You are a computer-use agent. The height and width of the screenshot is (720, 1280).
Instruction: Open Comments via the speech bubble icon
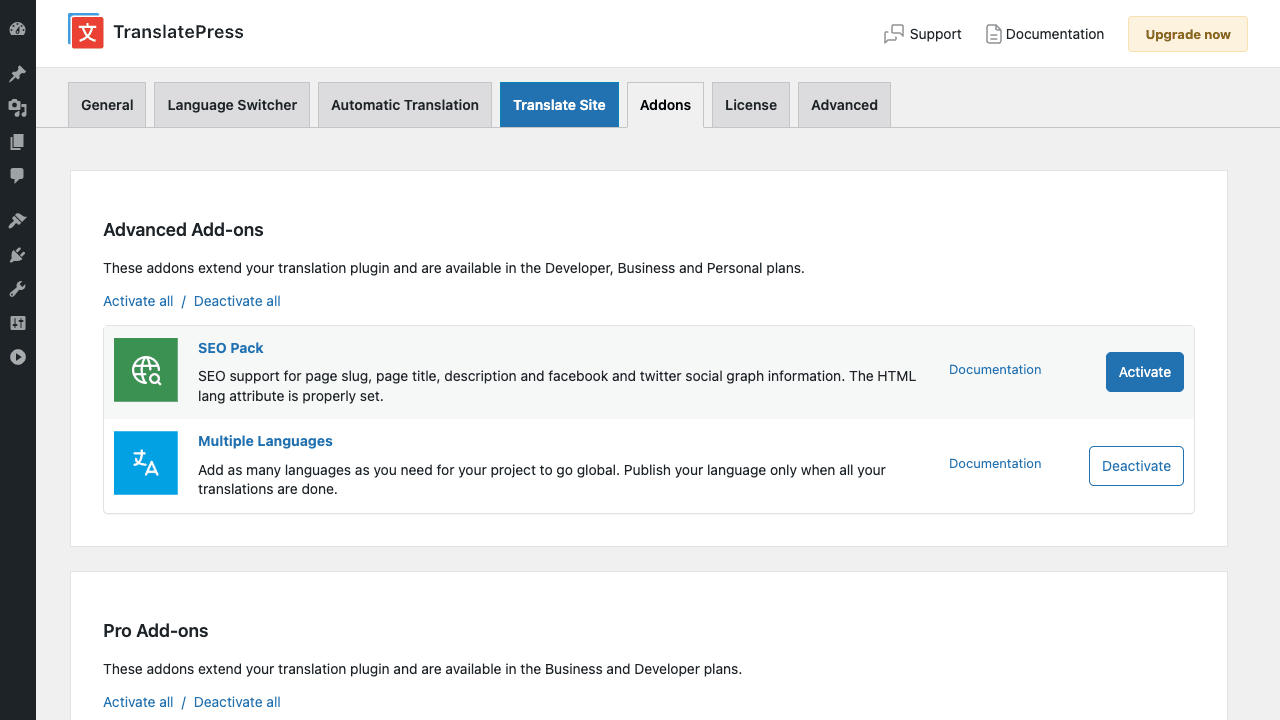coord(17,176)
